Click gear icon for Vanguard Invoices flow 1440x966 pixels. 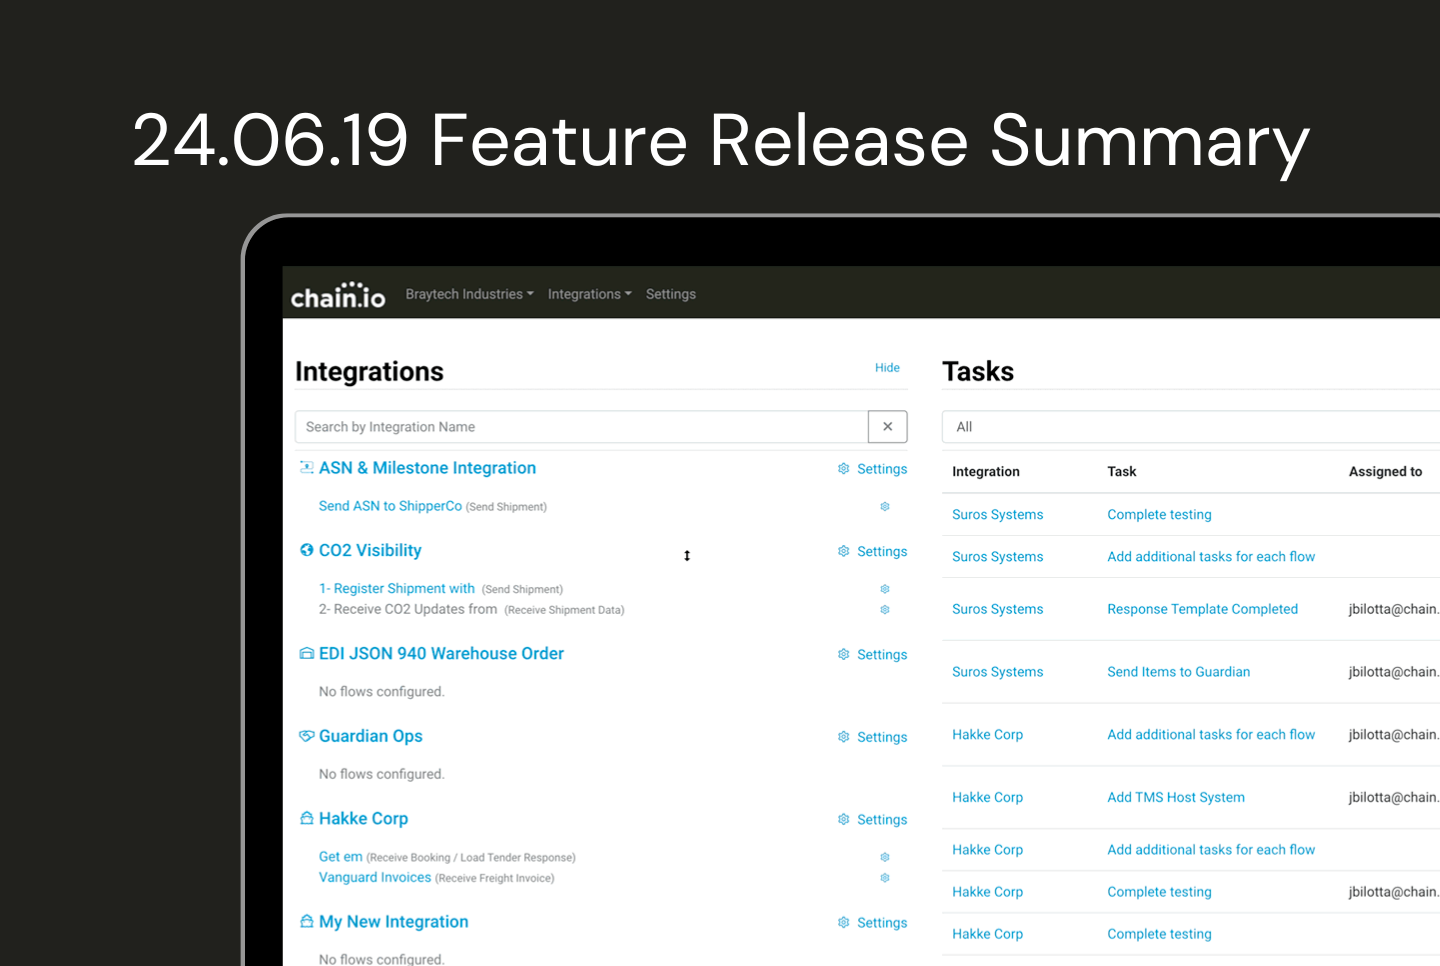(885, 878)
